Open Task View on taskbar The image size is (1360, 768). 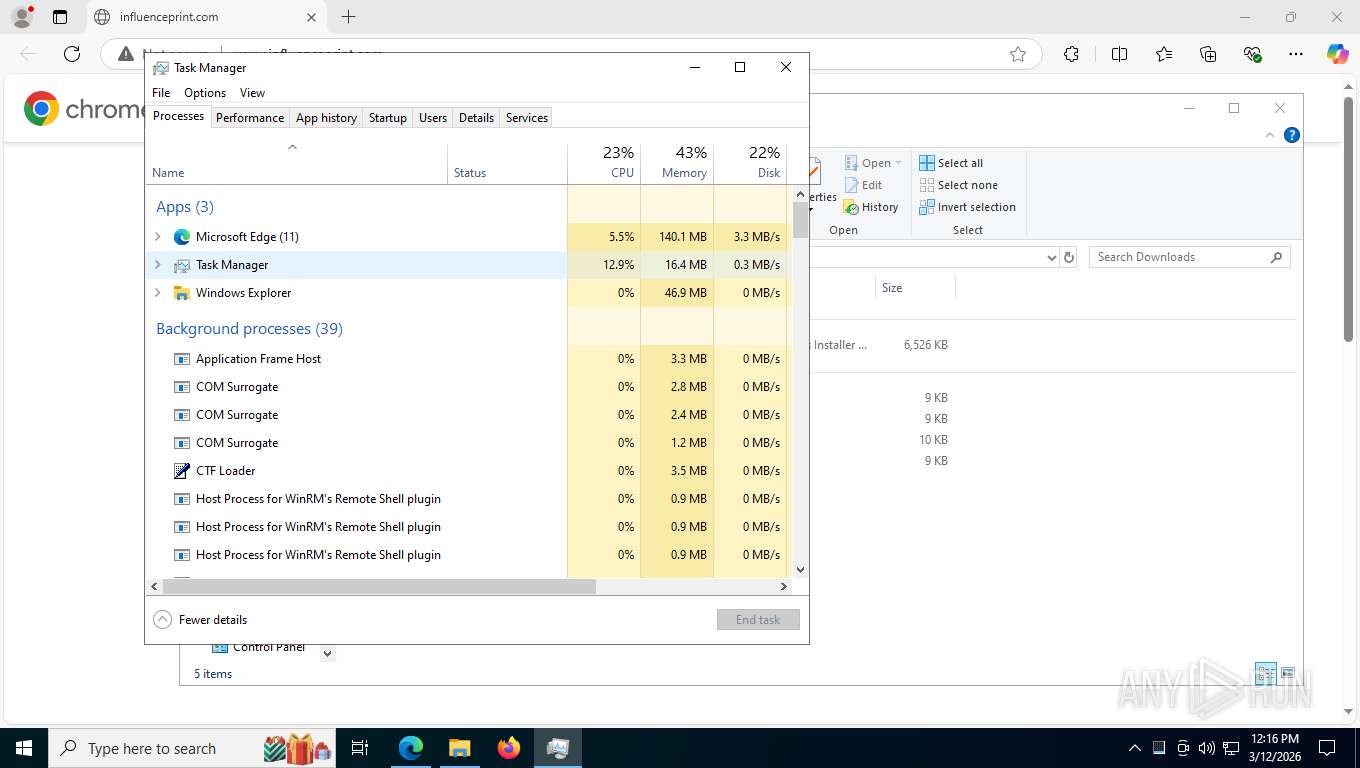(360, 748)
